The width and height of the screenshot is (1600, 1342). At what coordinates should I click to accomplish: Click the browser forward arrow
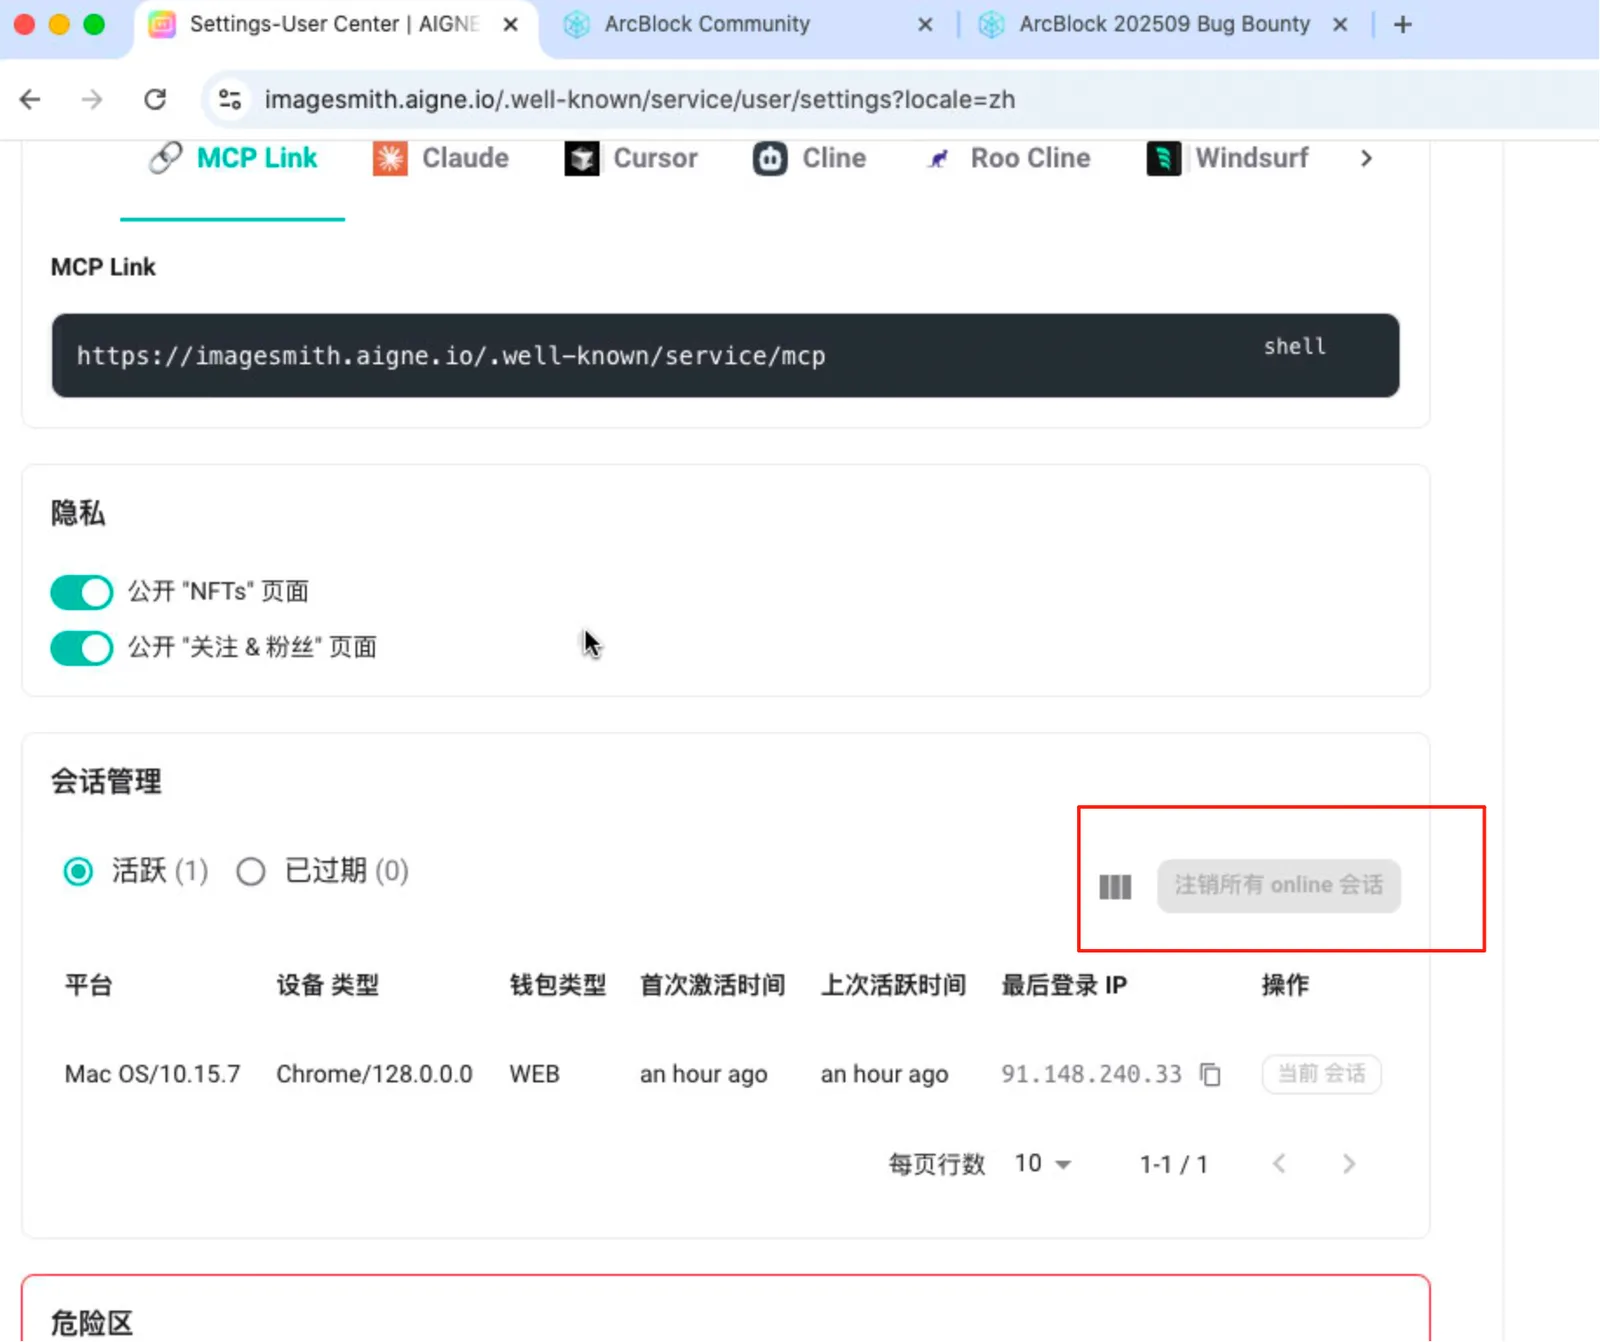92,99
